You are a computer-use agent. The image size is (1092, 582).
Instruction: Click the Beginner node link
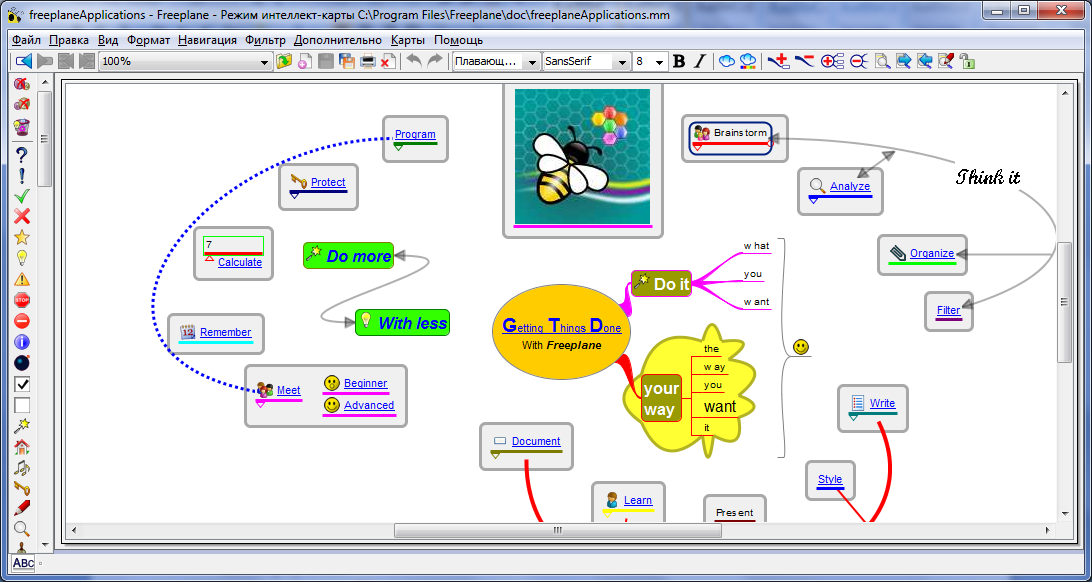click(366, 383)
